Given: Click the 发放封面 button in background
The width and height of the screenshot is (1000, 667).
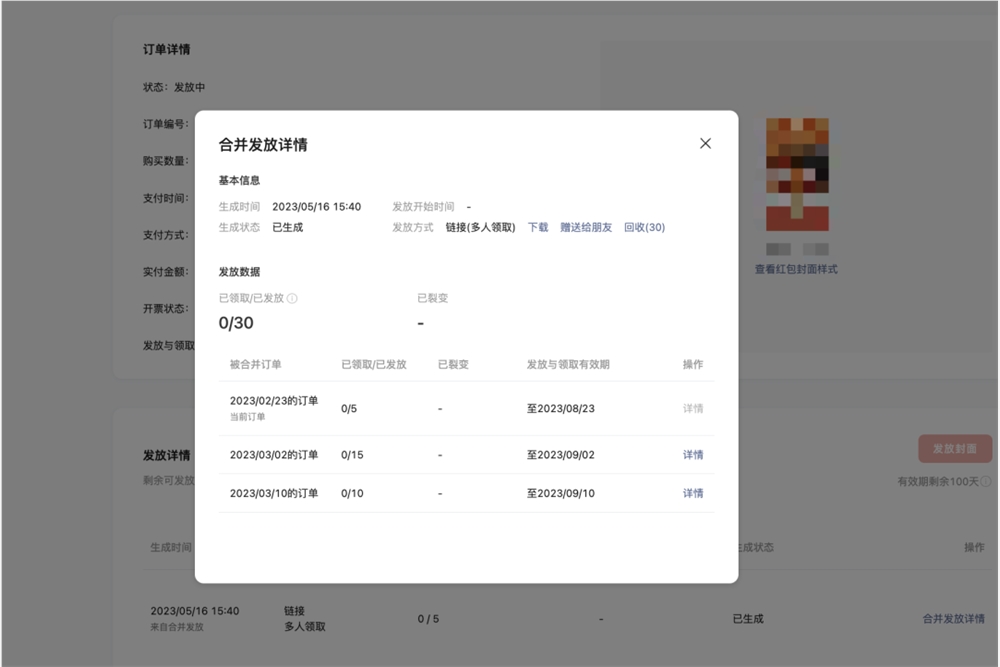Looking at the screenshot, I should click(955, 449).
